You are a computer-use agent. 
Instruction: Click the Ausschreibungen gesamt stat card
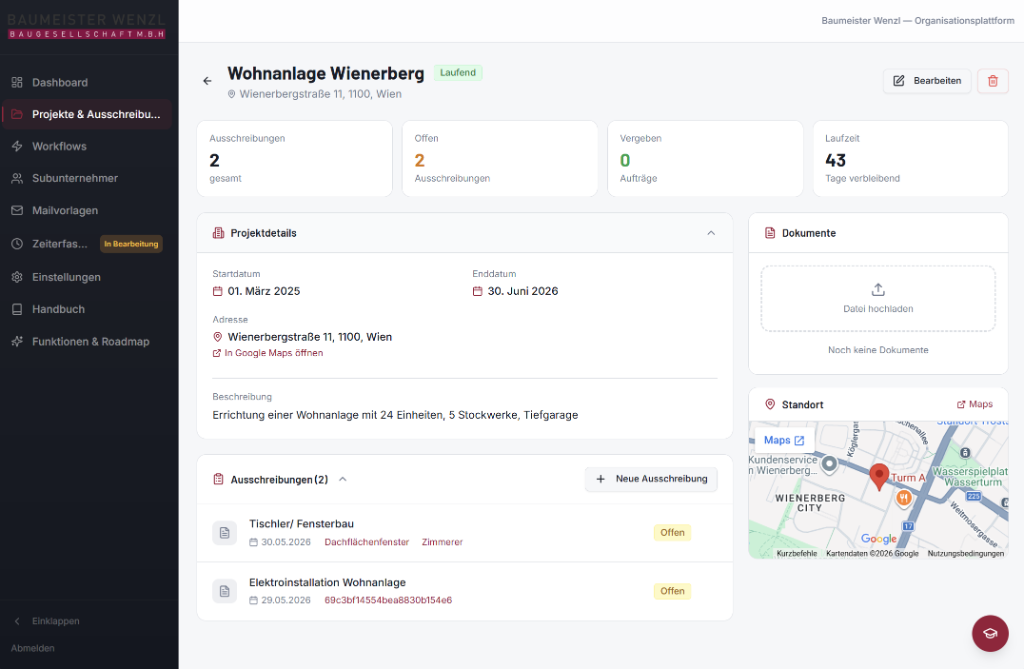coord(295,159)
